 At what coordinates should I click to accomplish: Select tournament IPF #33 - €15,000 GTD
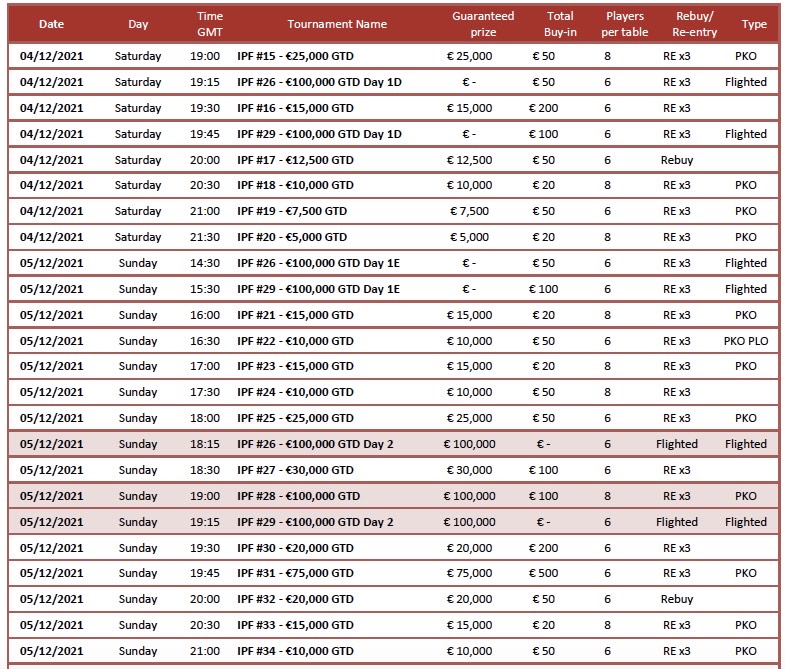[x=295, y=626]
